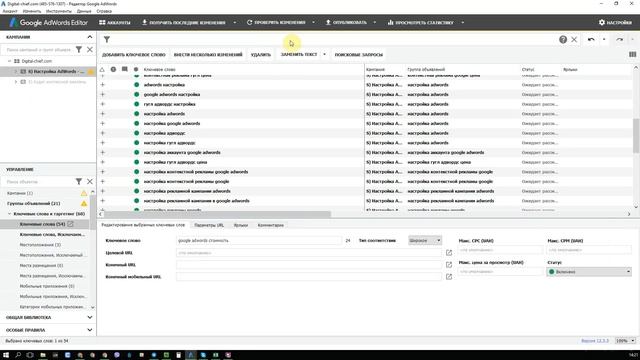Sort by status dot column header
The image size is (640, 360).
pyautogui.click(x=136, y=69)
